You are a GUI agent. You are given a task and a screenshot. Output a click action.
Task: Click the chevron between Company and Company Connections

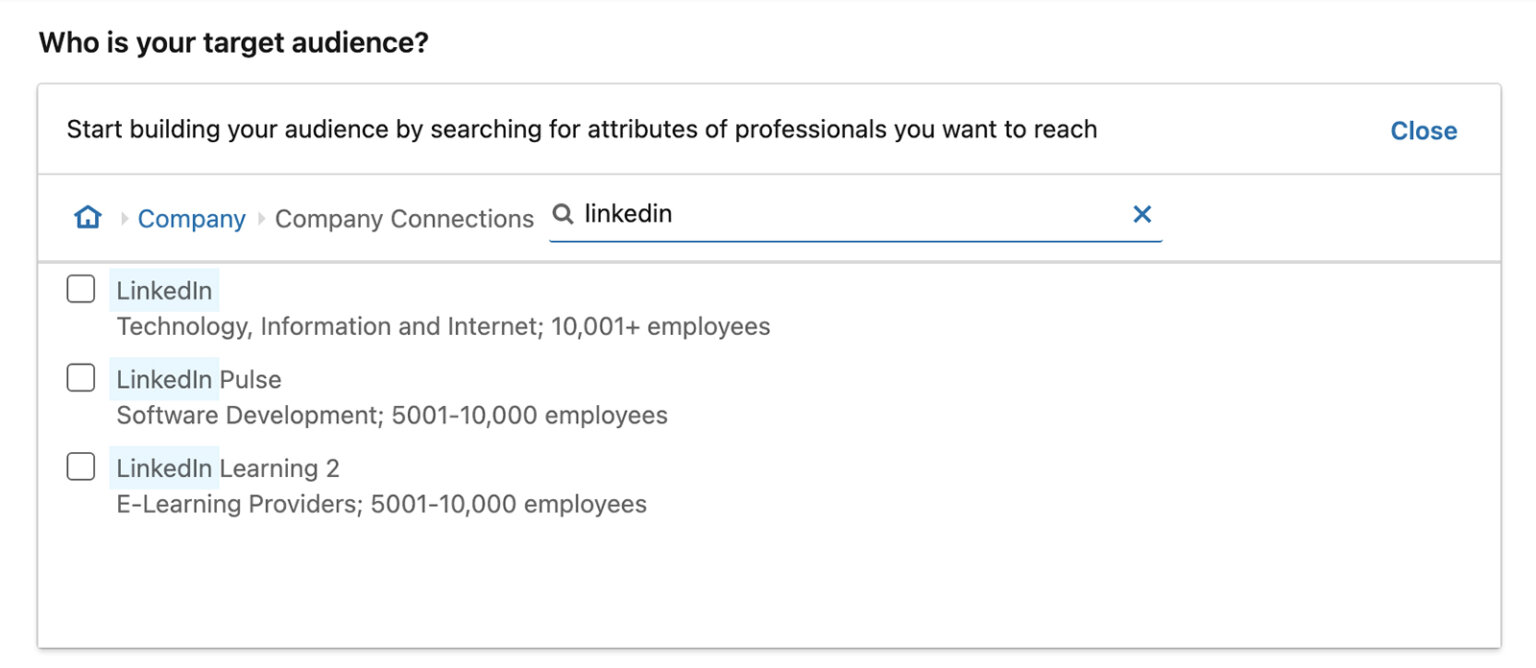[259, 218]
